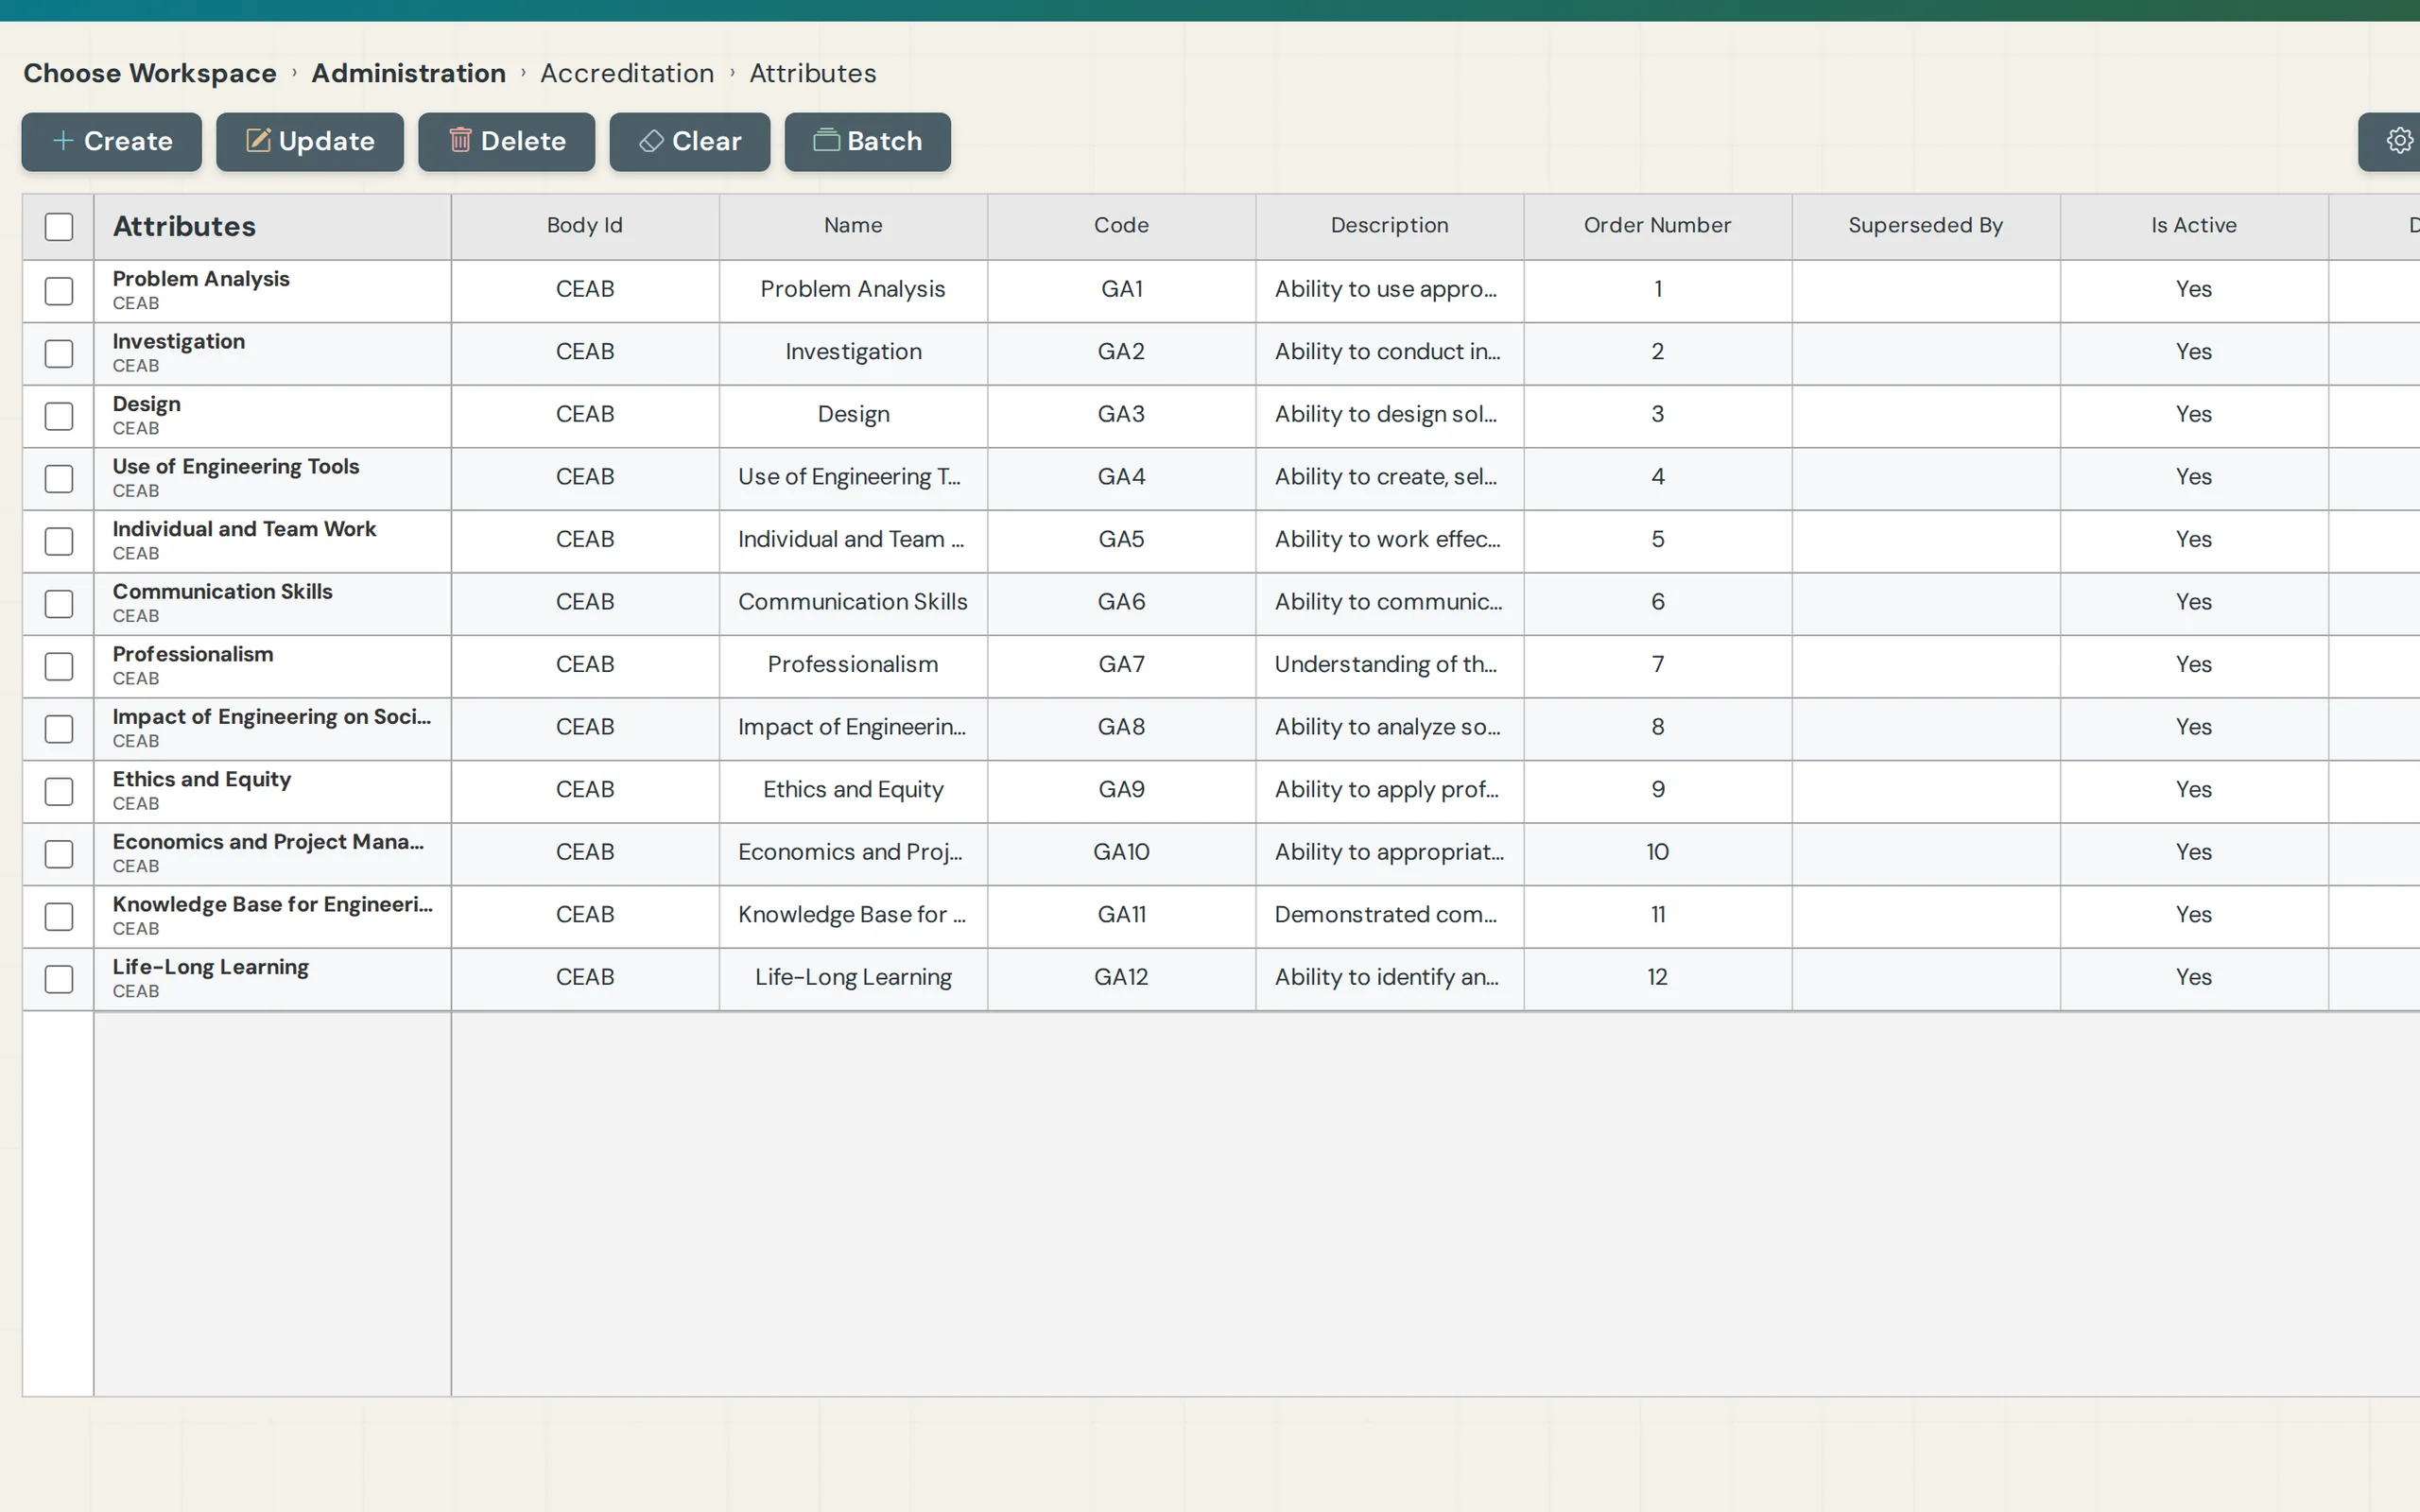2420x1512 pixels.
Task: Open the Impact of Engineering on Soci... row
Action: (x=272, y=728)
